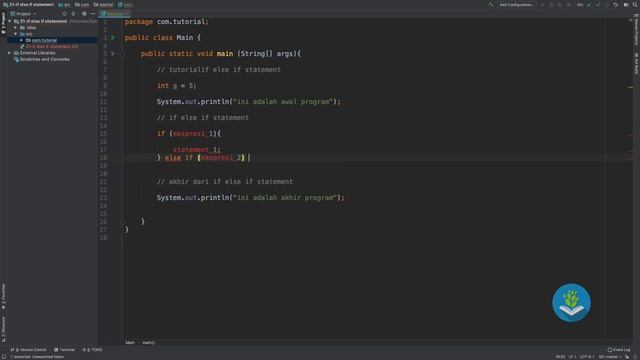Hide the Project panel with minus icon
Viewport: 640px width, 360px height.
pos(93,13)
